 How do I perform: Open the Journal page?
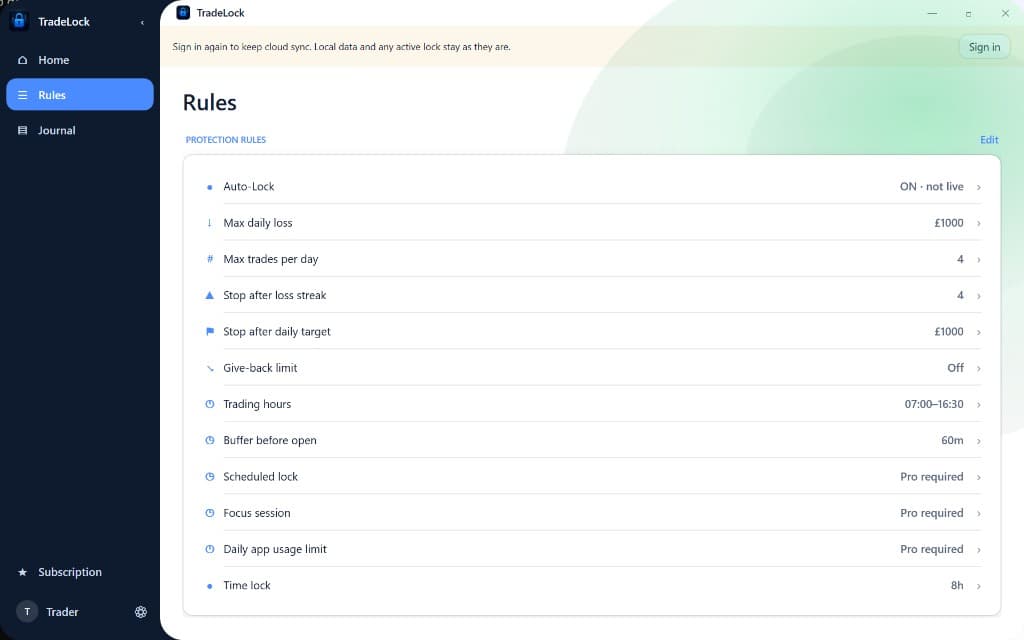click(x=80, y=130)
